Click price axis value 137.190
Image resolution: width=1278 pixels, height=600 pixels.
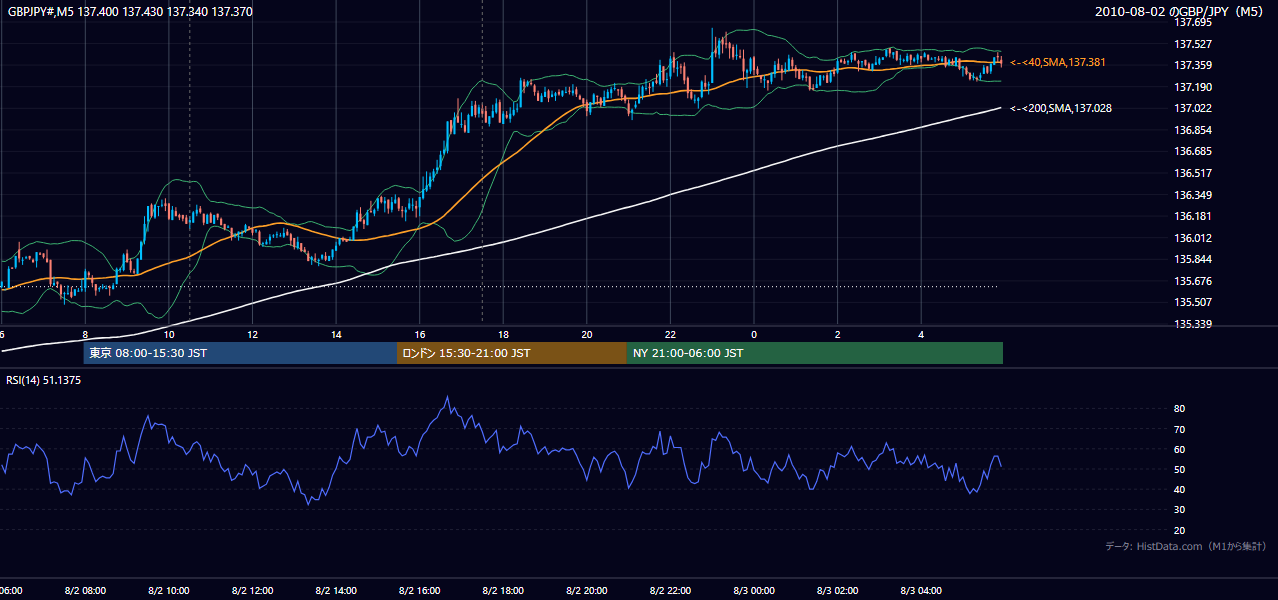click(x=1193, y=87)
